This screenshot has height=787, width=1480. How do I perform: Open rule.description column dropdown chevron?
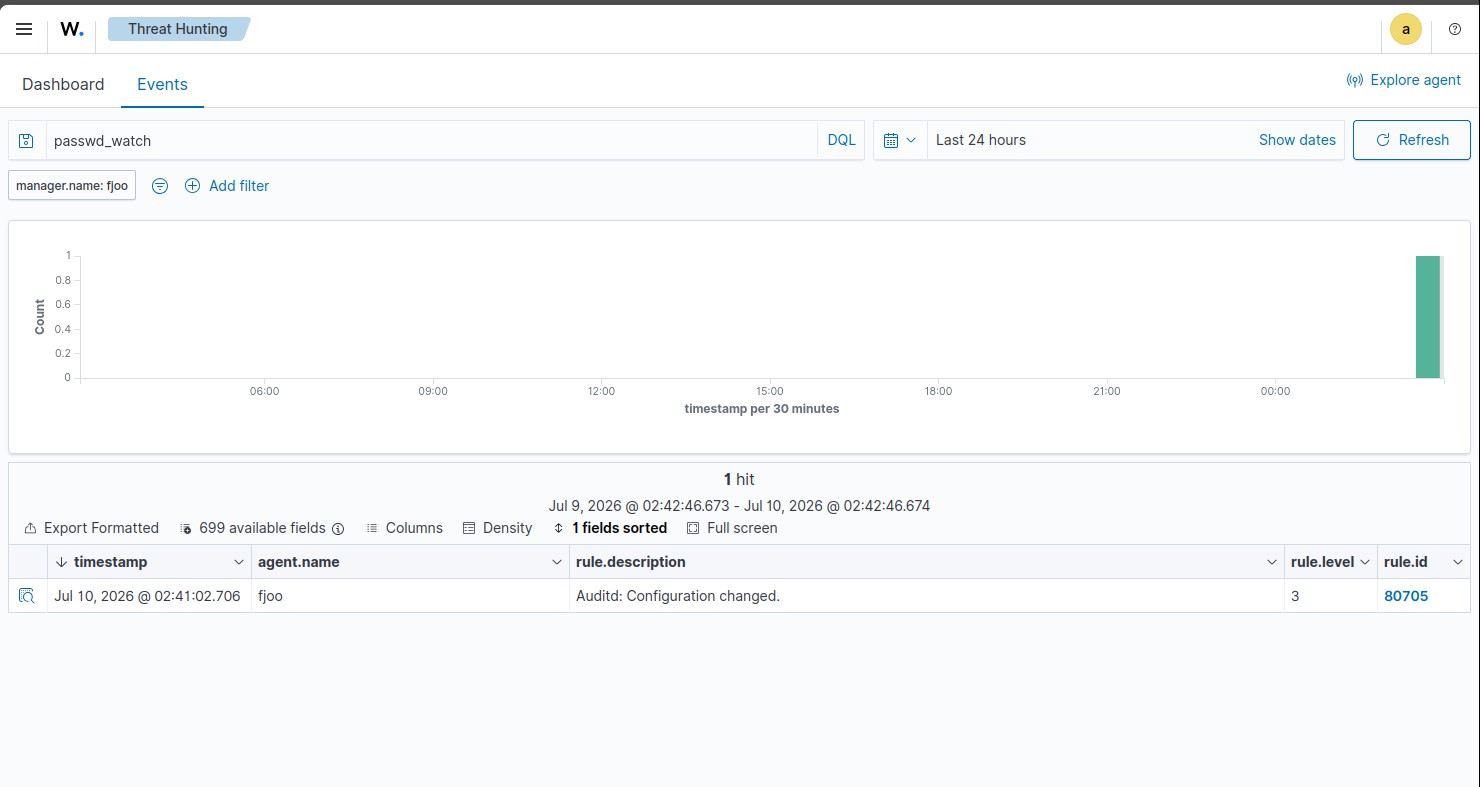1272,562
